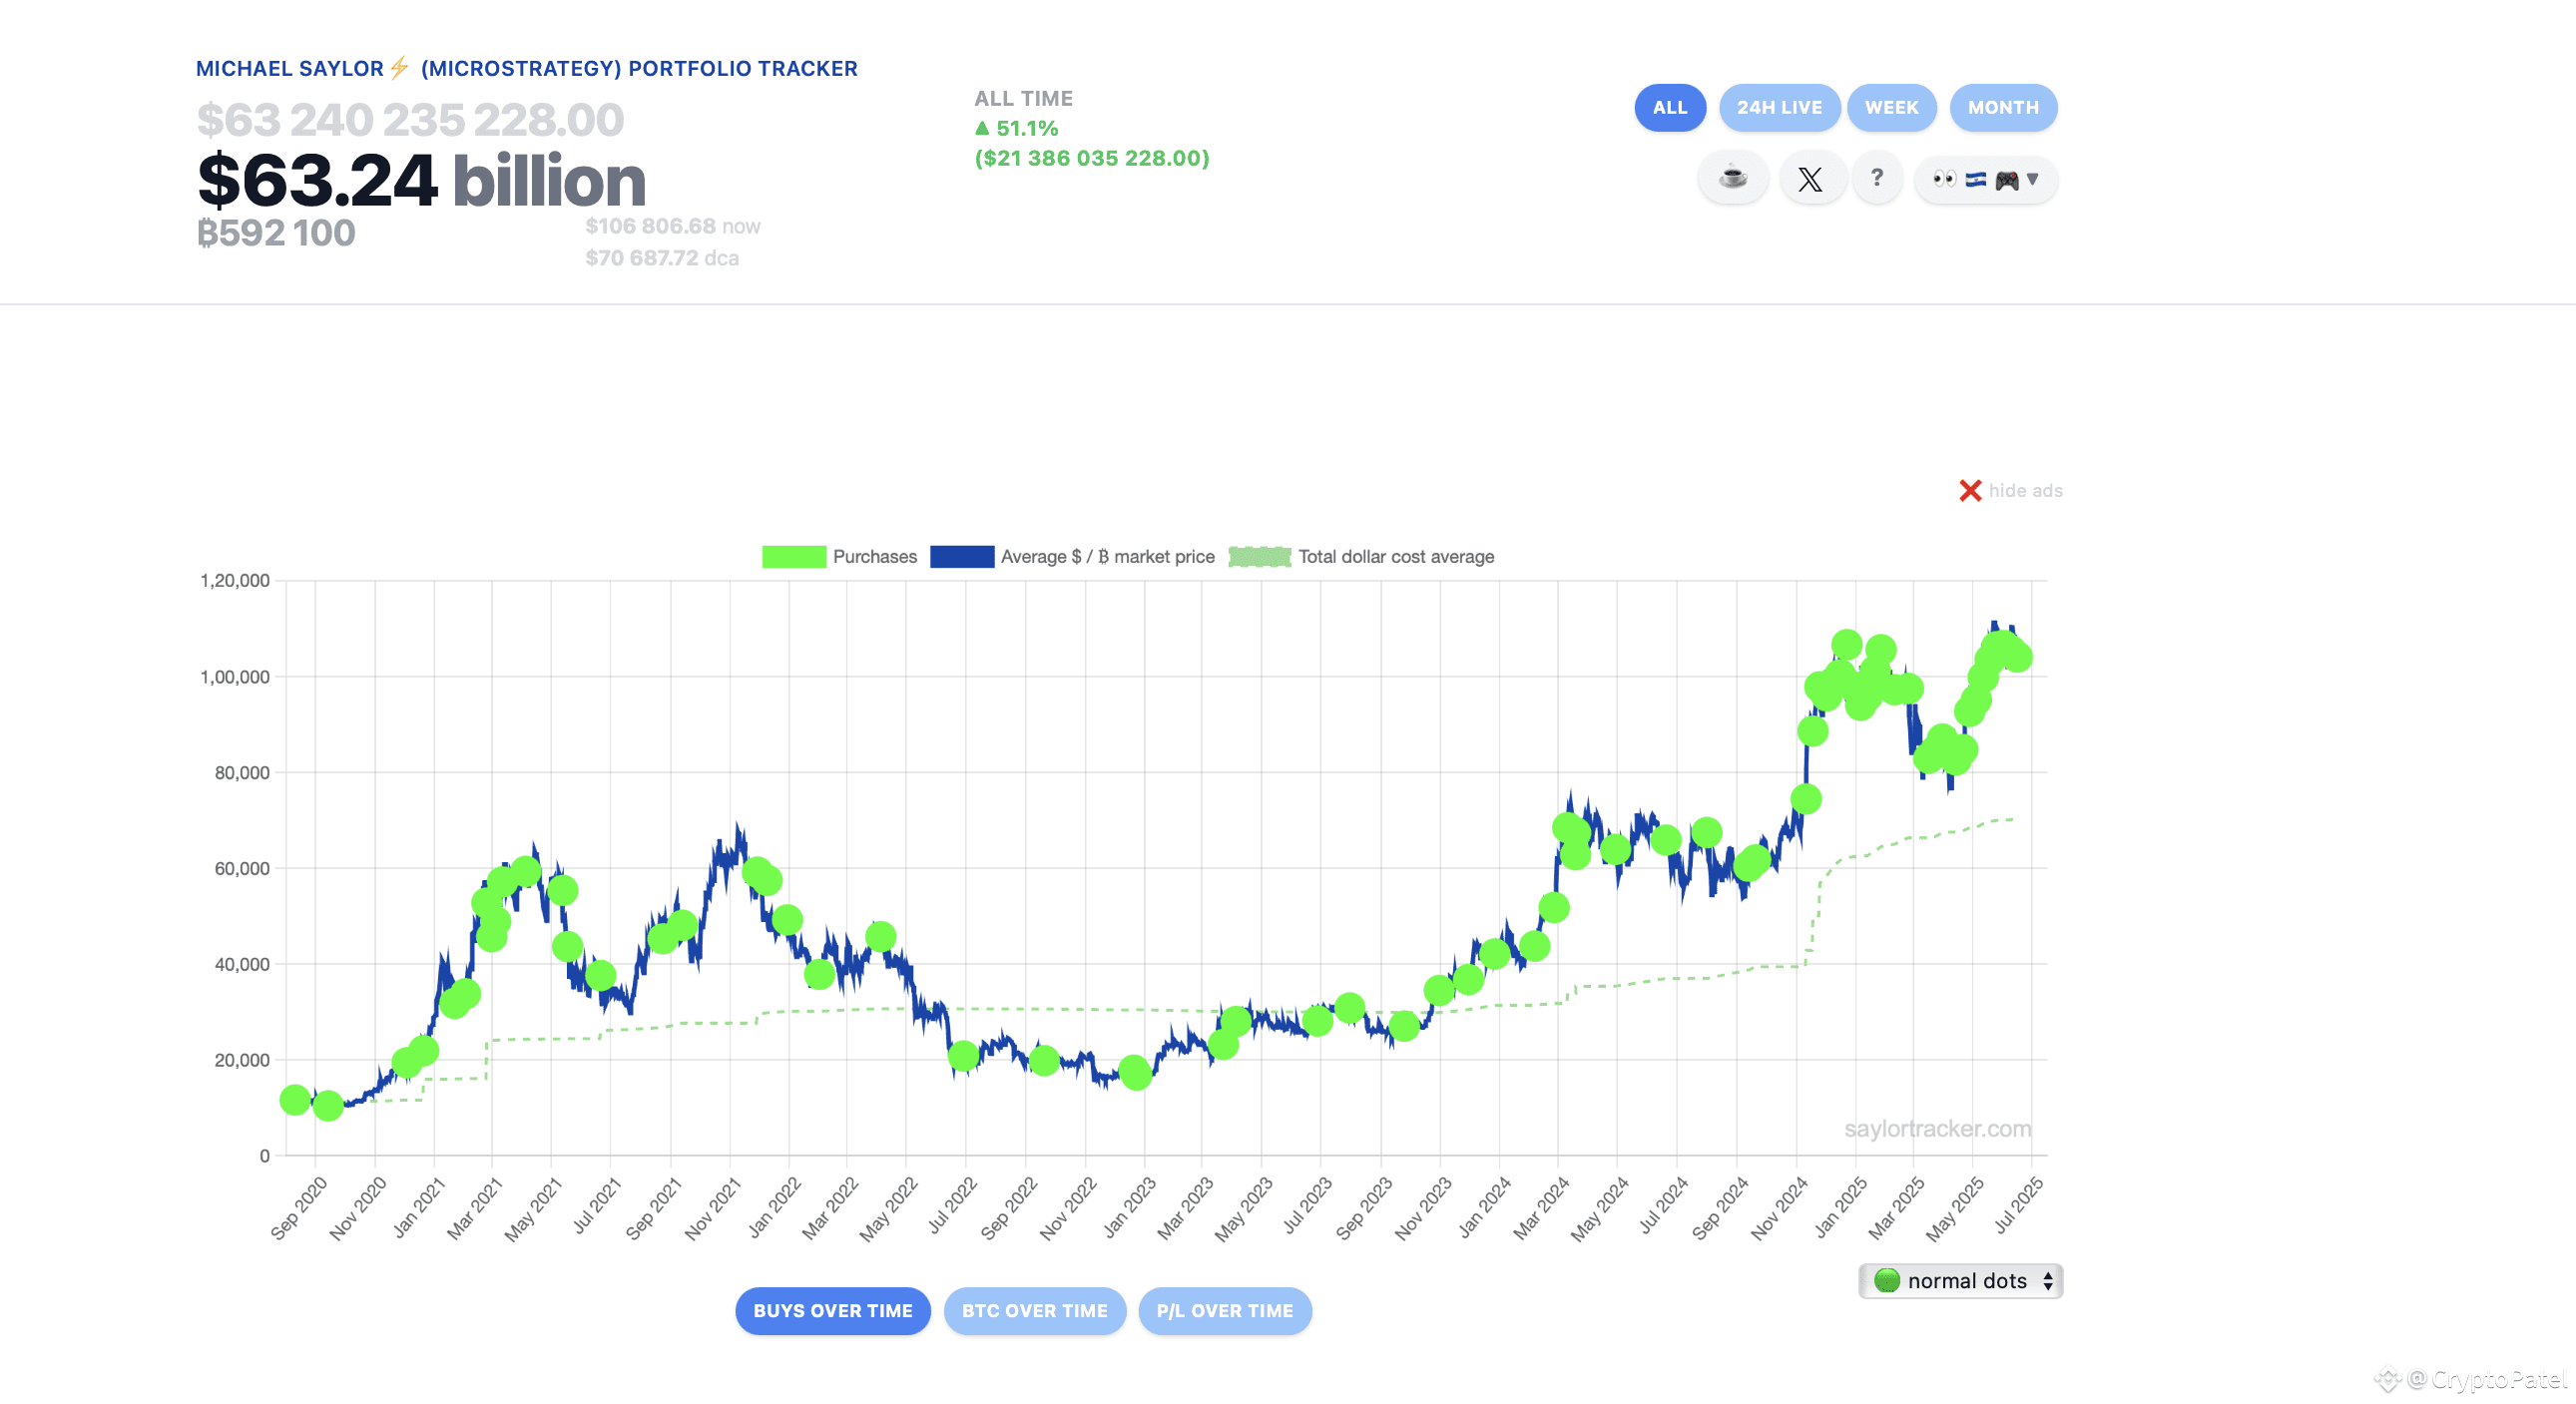Screen dimensions: 2576x1404
Task: Click the saylortracker.com watermark link
Action: [x=1937, y=1129]
